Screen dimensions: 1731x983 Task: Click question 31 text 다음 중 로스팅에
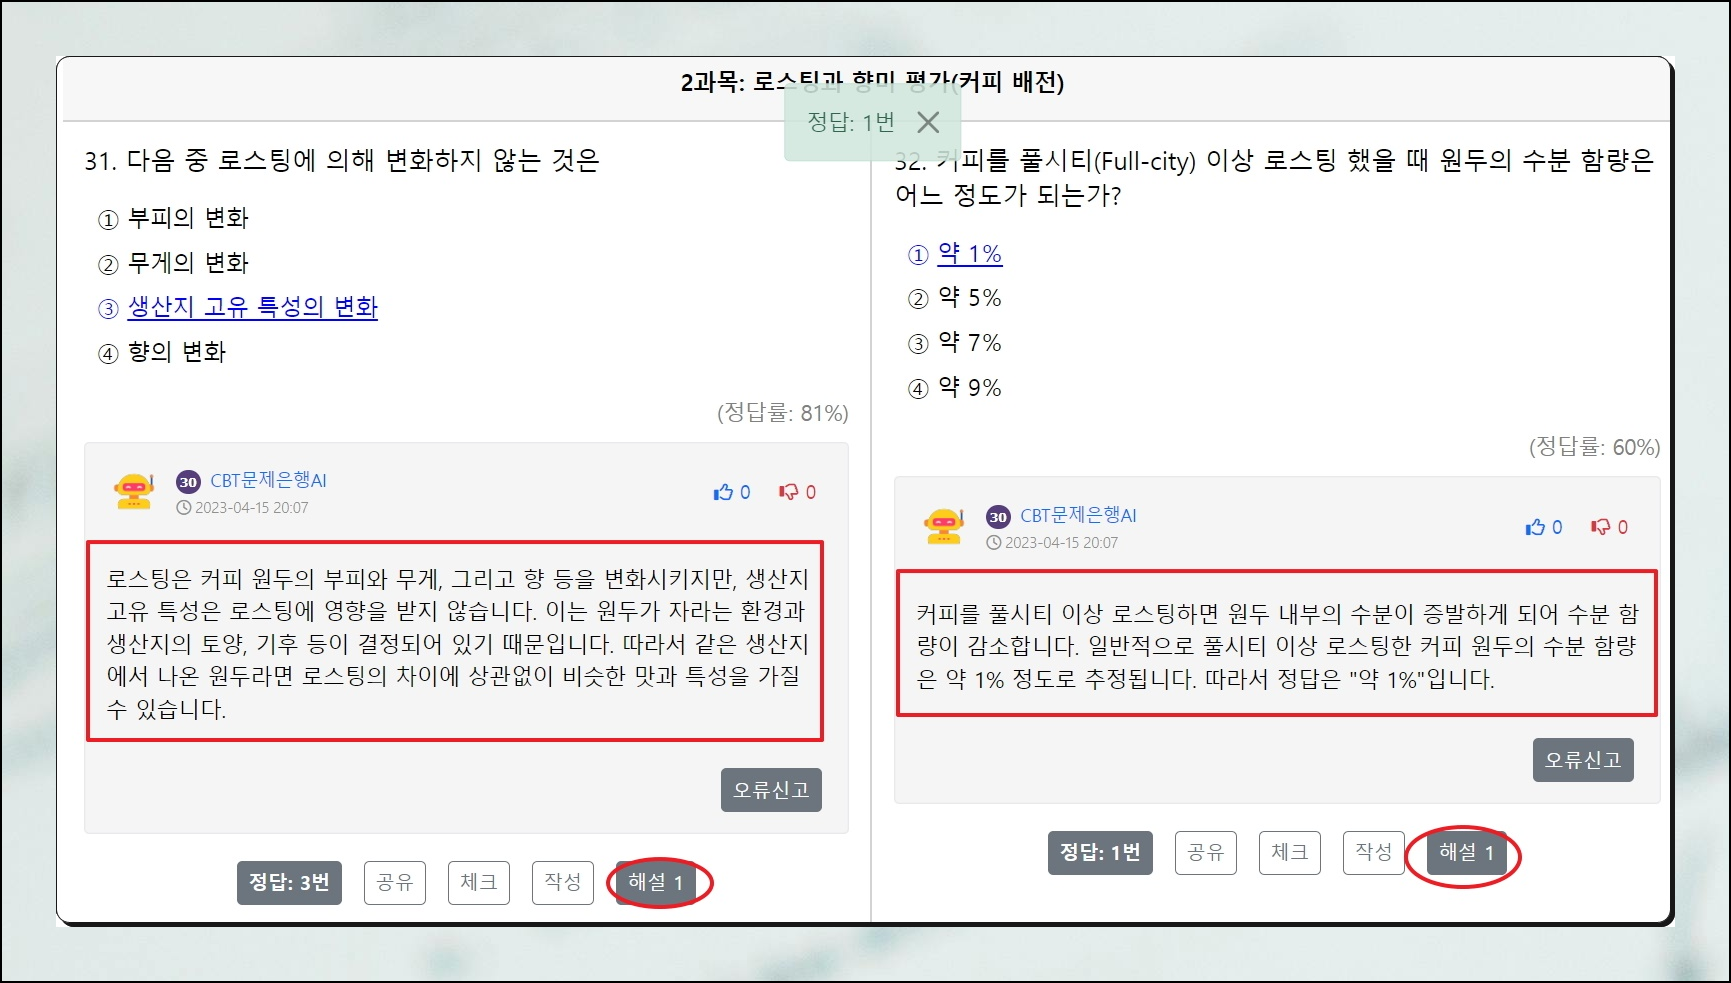click(341, 160)
